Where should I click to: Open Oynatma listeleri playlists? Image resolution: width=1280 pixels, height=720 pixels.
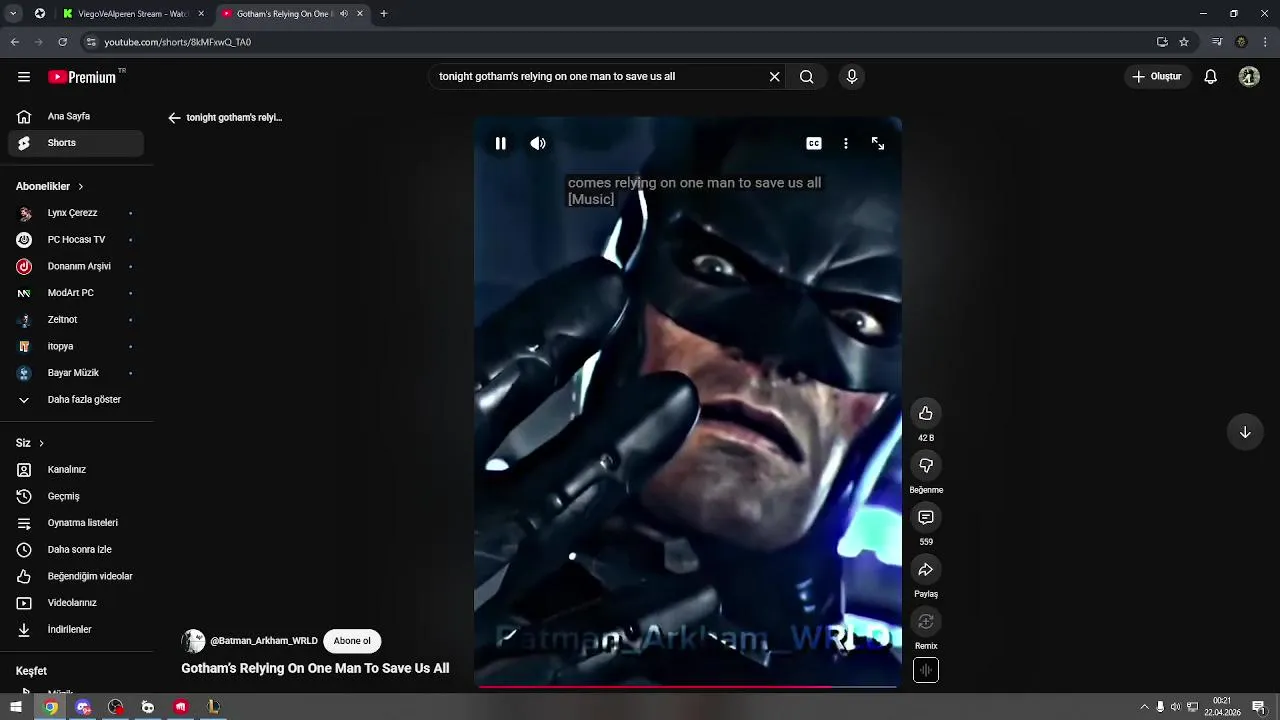[x=76, y=523]
